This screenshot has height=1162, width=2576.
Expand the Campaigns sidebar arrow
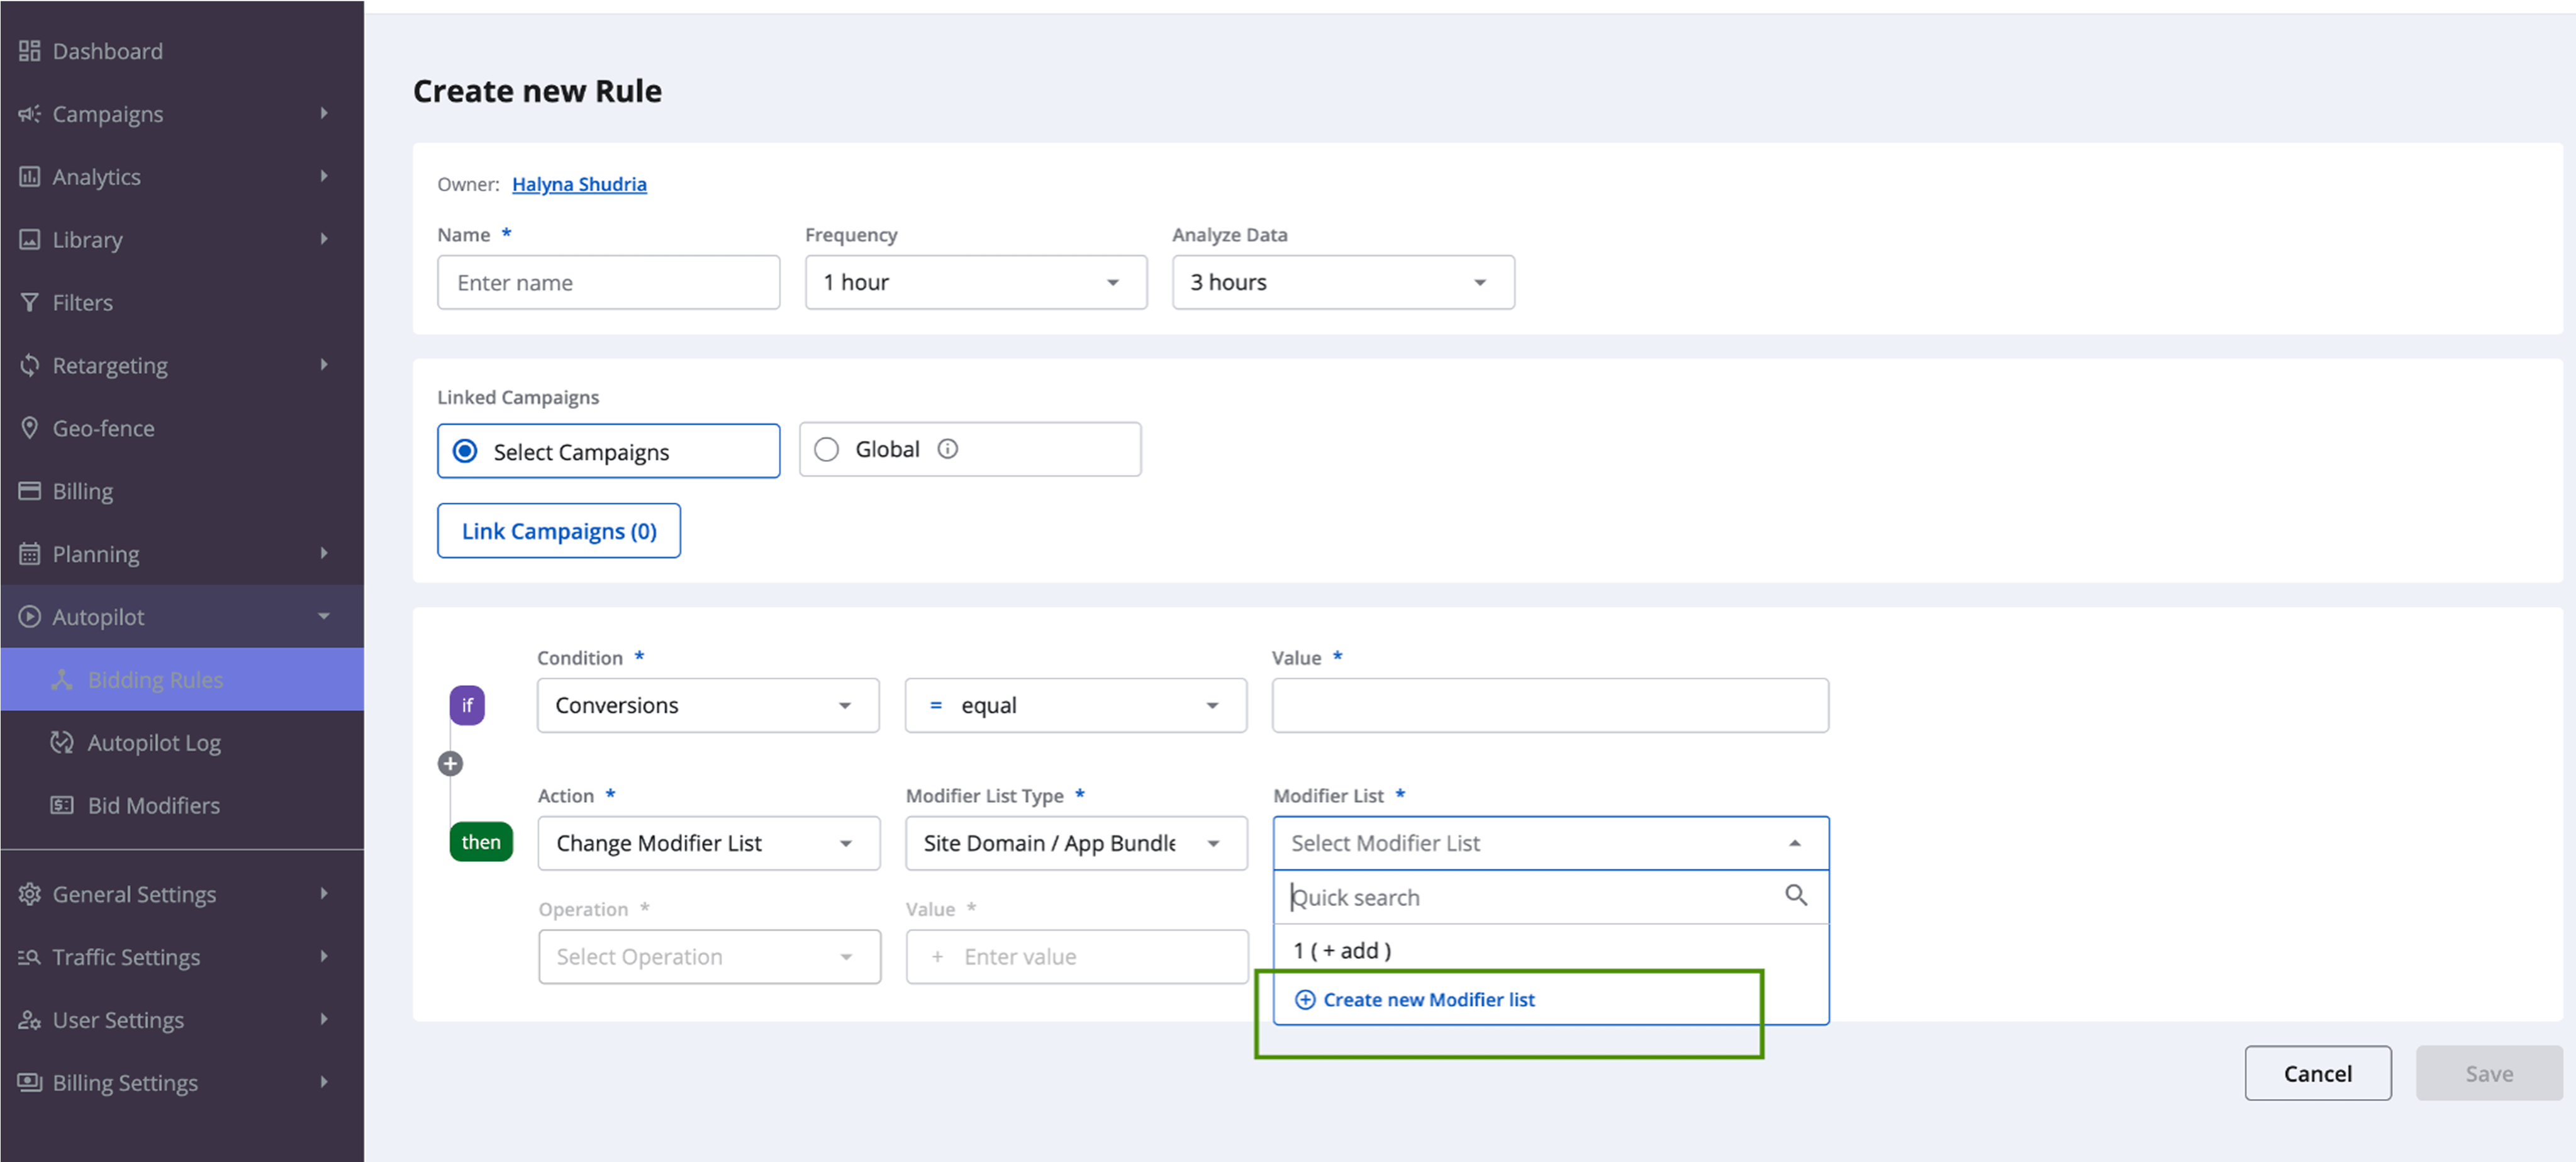[x=324, y=113]
